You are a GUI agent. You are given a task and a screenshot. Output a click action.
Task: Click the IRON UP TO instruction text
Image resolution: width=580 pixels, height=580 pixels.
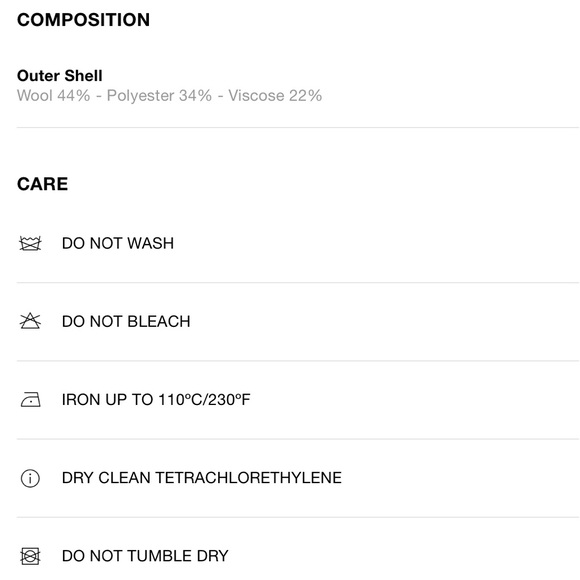[156, 399]
